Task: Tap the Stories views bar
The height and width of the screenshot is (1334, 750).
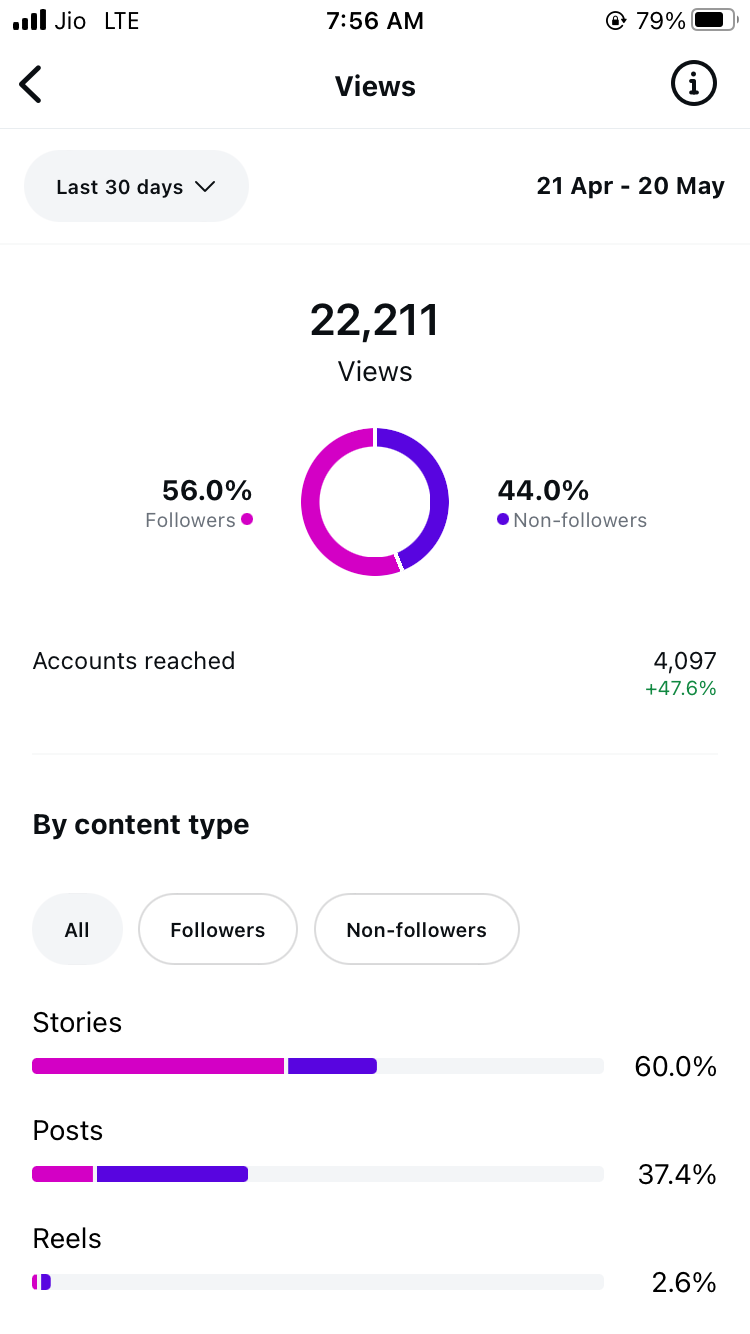Action: tap(318, 1066)
